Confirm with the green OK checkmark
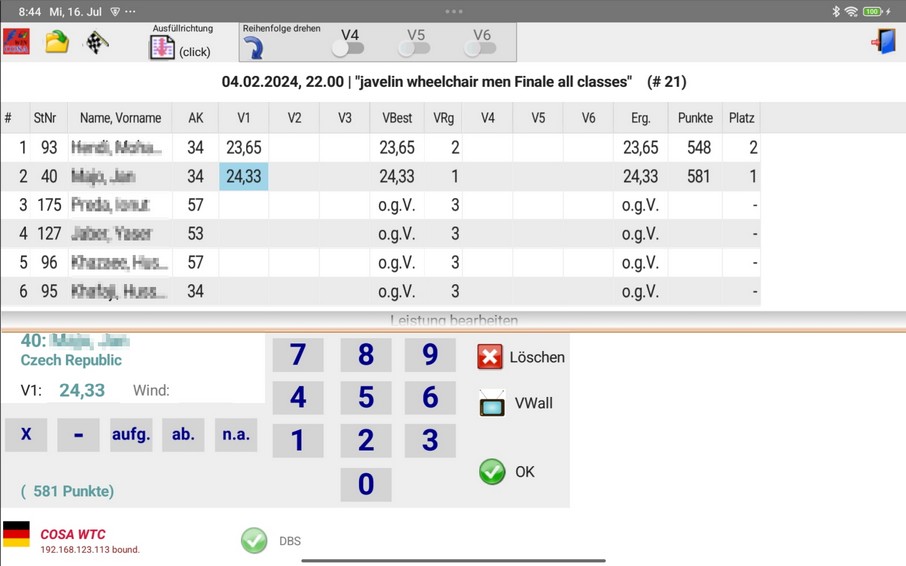The image size is (906, 566). (x=492, y=472)
